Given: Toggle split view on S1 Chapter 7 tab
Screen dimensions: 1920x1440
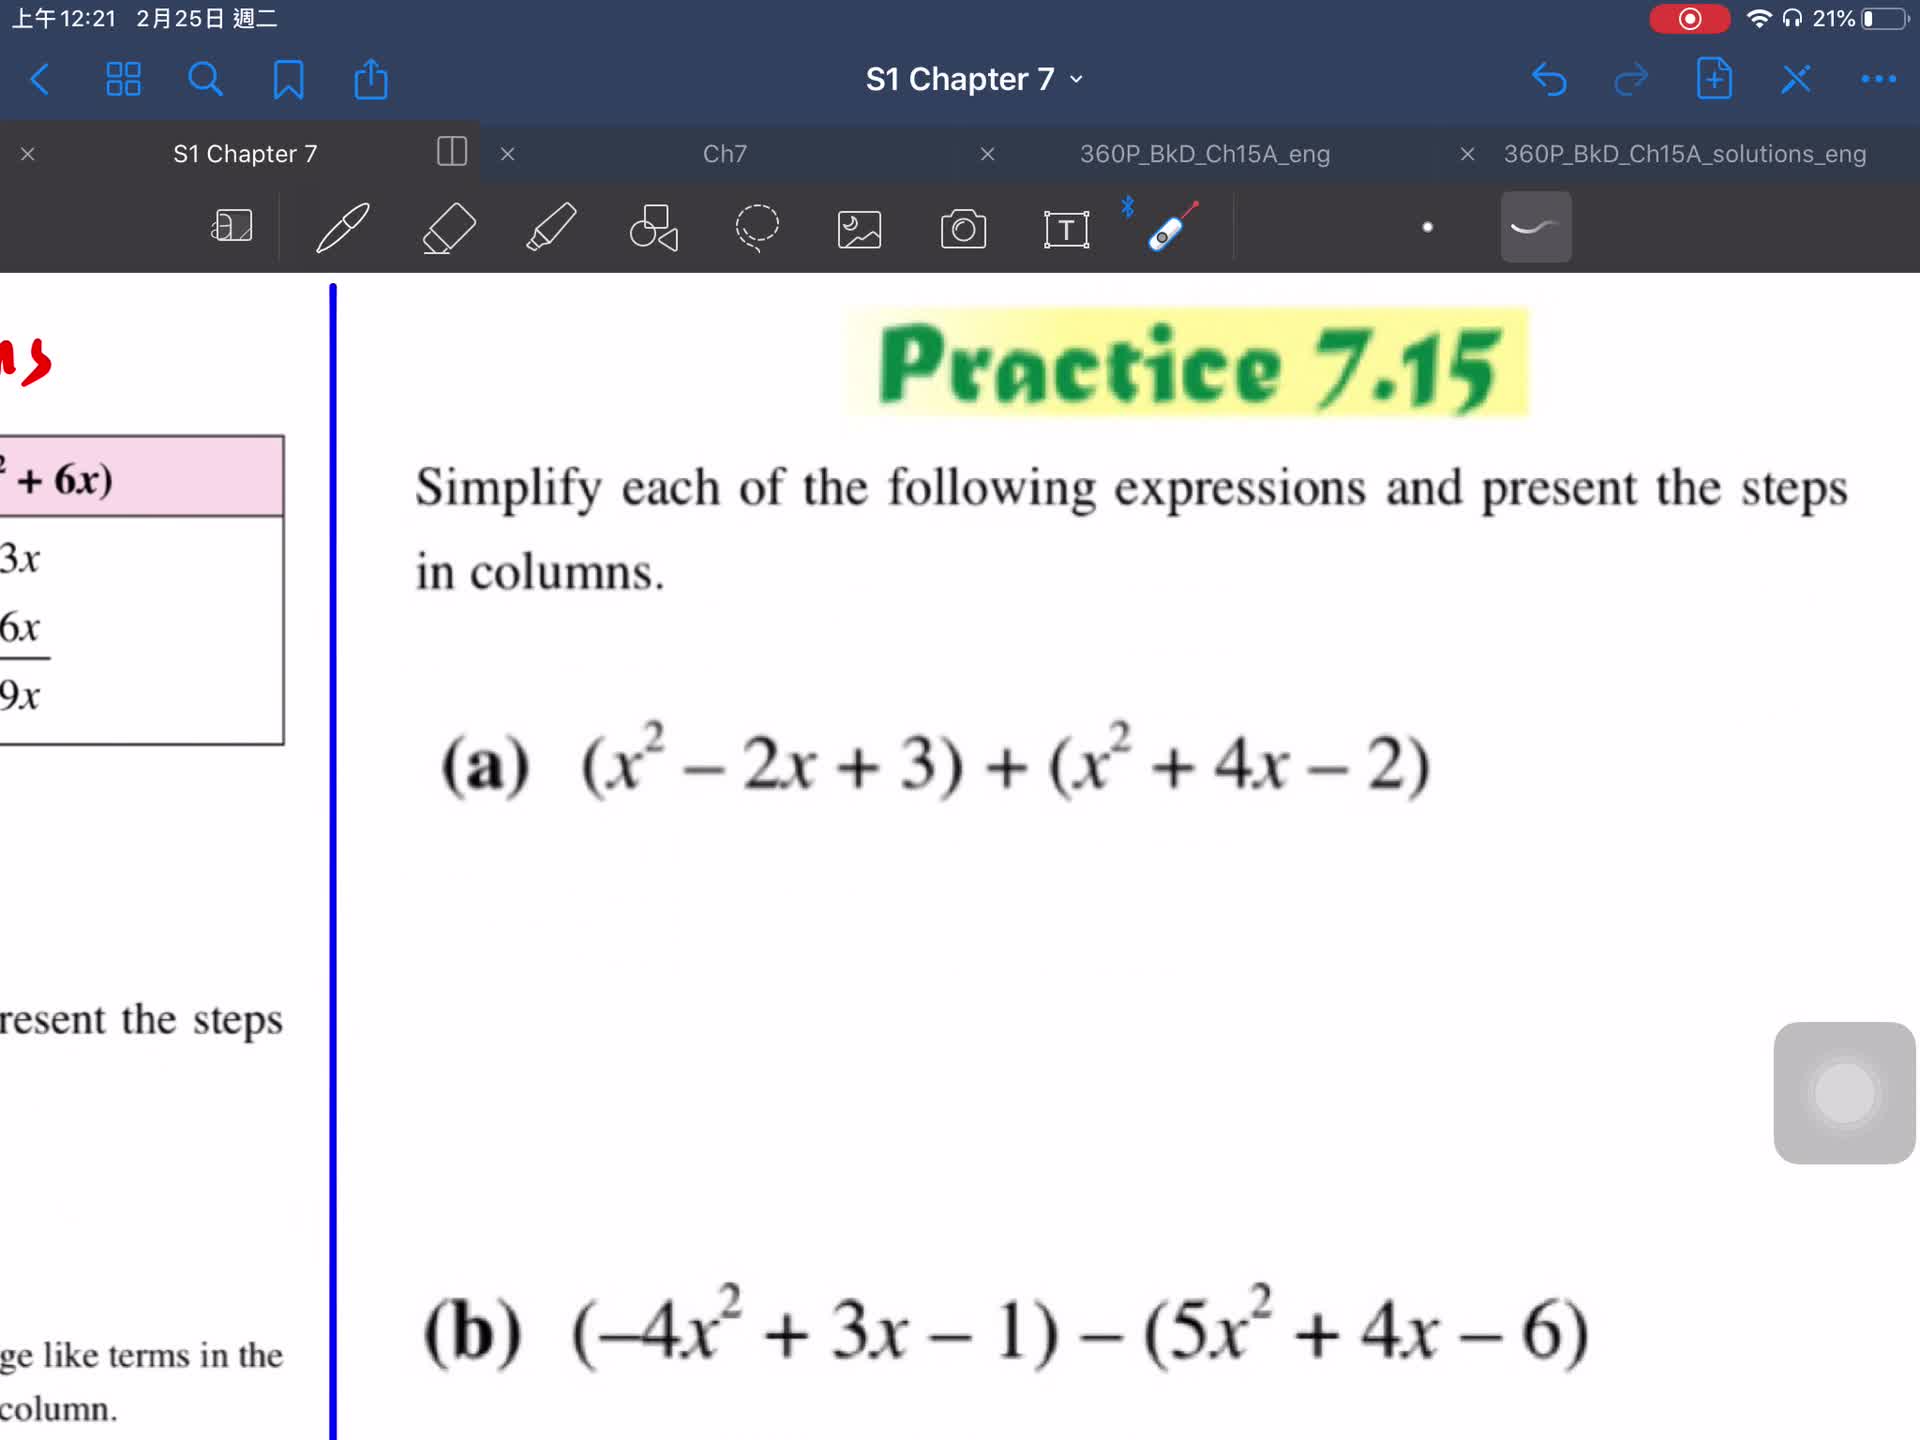Looking at the screenshot, I should (x=452, y=152).
